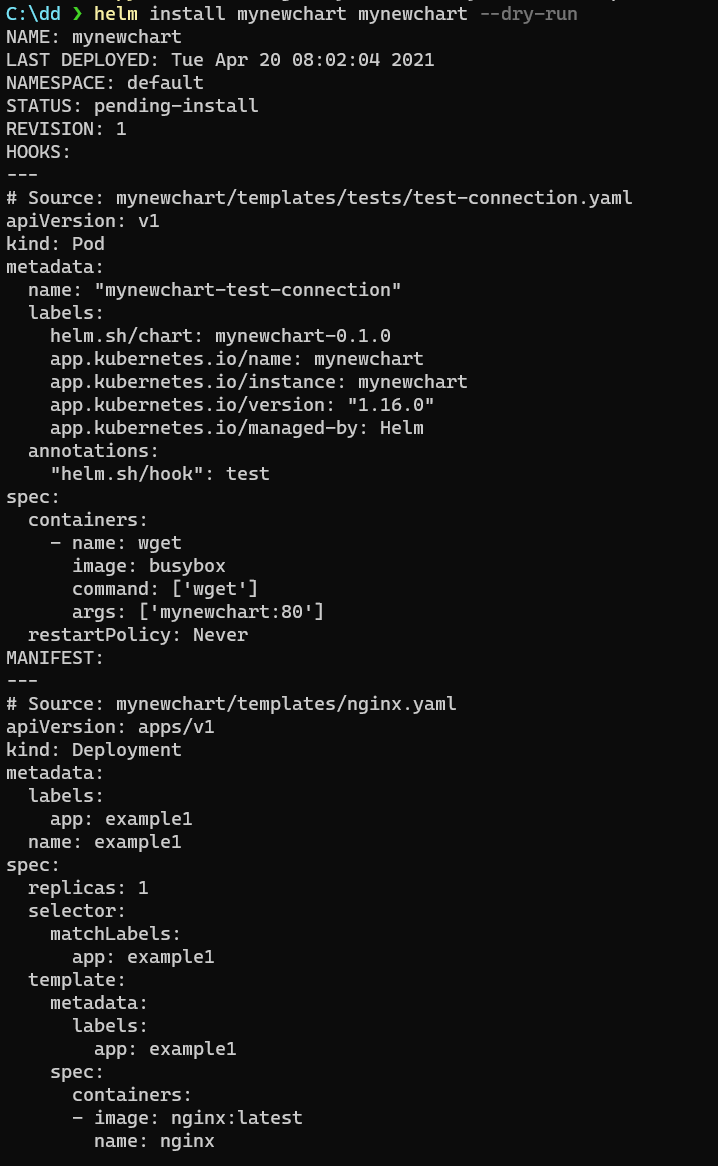The image size is (718, 1166).
Task: Click the managed-by: Helm label line
Action: point(237,428)
